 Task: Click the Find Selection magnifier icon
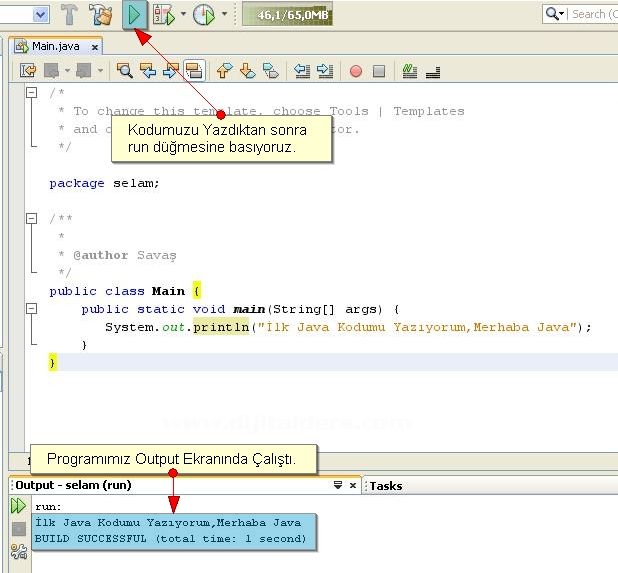(x=125, y=71)
